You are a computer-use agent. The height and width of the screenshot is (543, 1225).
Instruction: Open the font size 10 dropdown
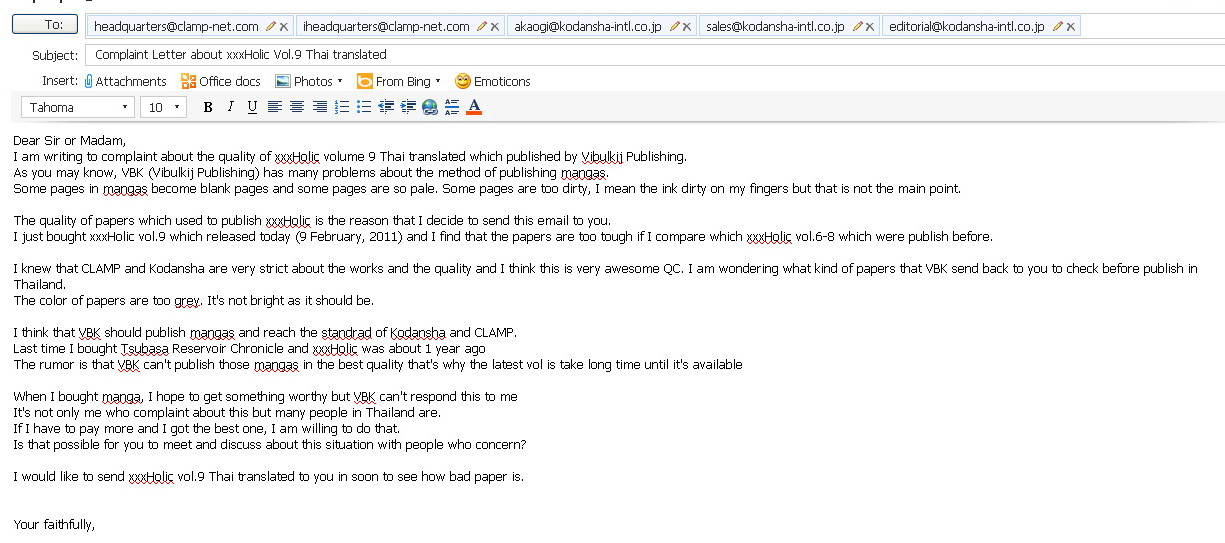click(164, 107)
